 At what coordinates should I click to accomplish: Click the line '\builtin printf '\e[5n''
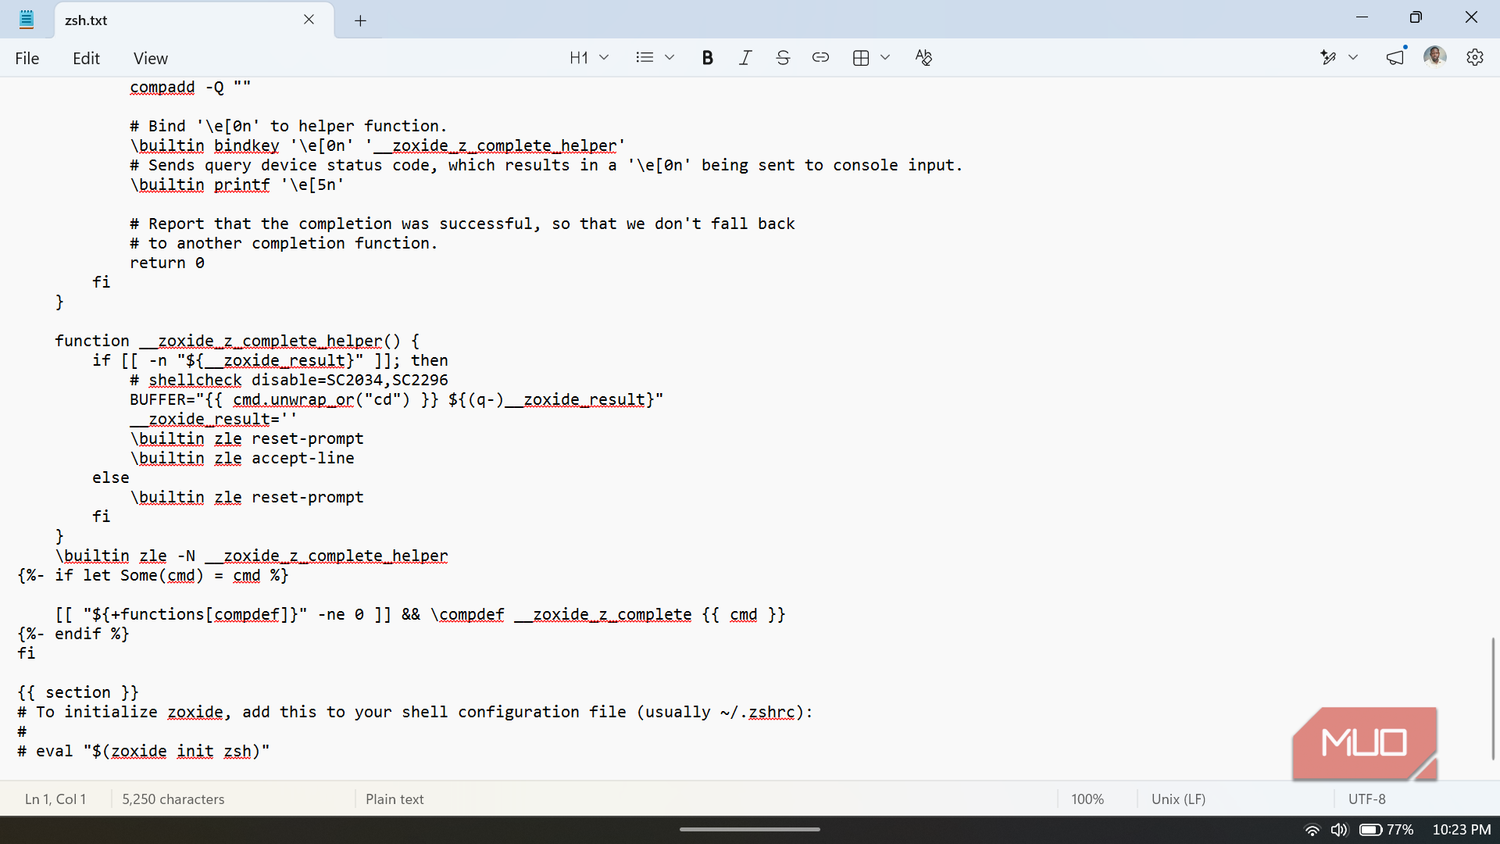[237, 185]
